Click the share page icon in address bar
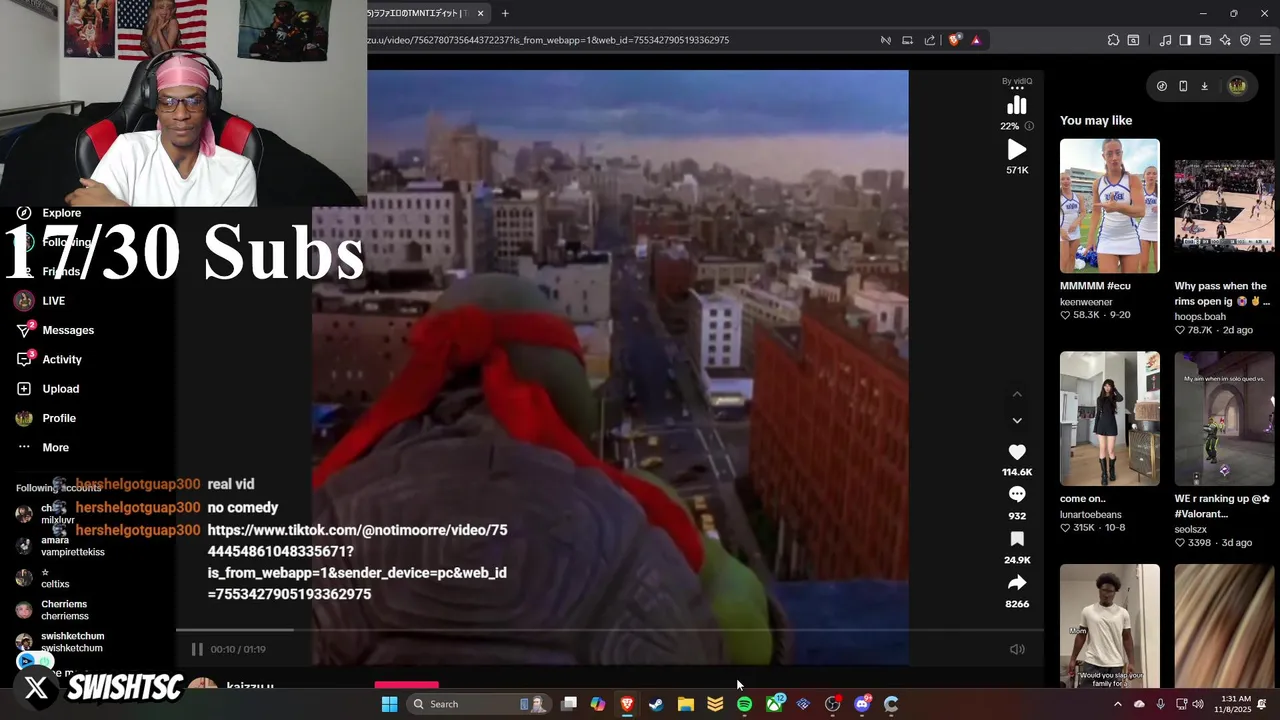 pos(930,40)
